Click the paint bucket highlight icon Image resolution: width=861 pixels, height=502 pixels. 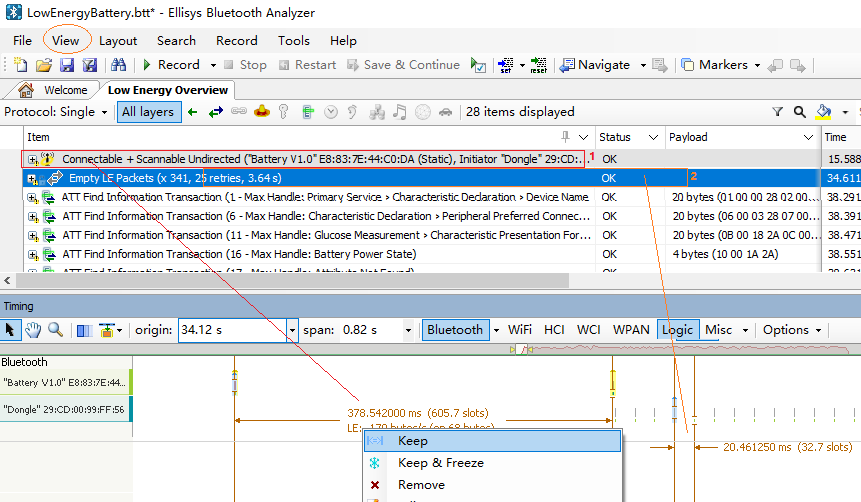pos(823,112)
